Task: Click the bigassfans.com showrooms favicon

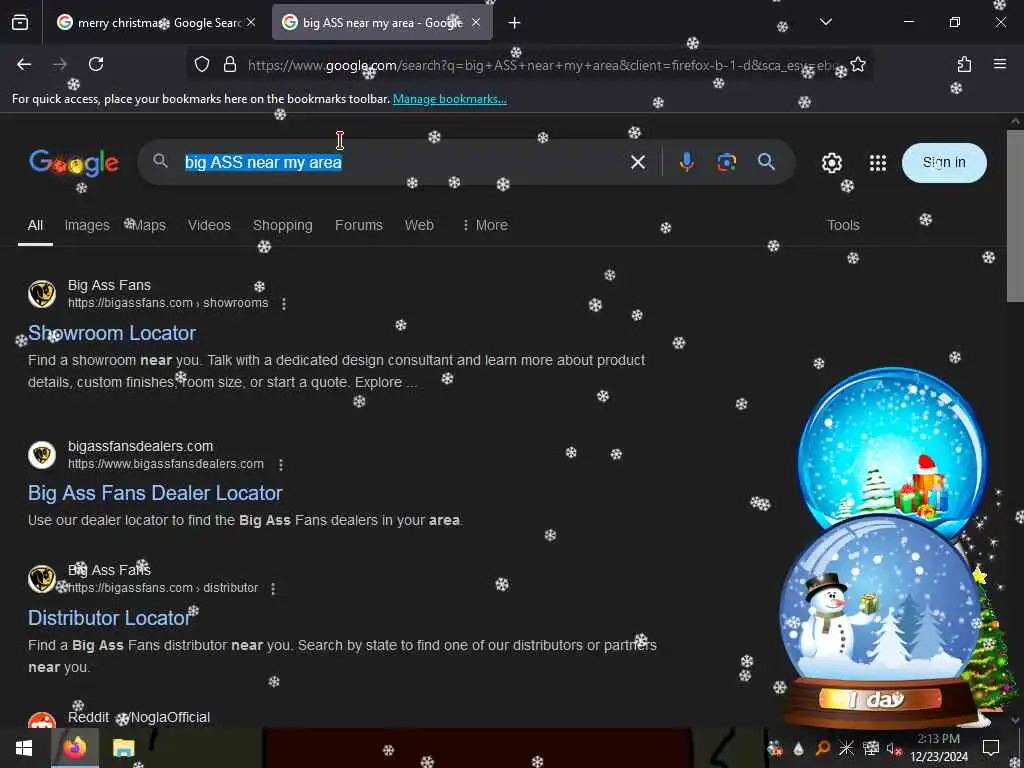Action: [x=42, y=294]
